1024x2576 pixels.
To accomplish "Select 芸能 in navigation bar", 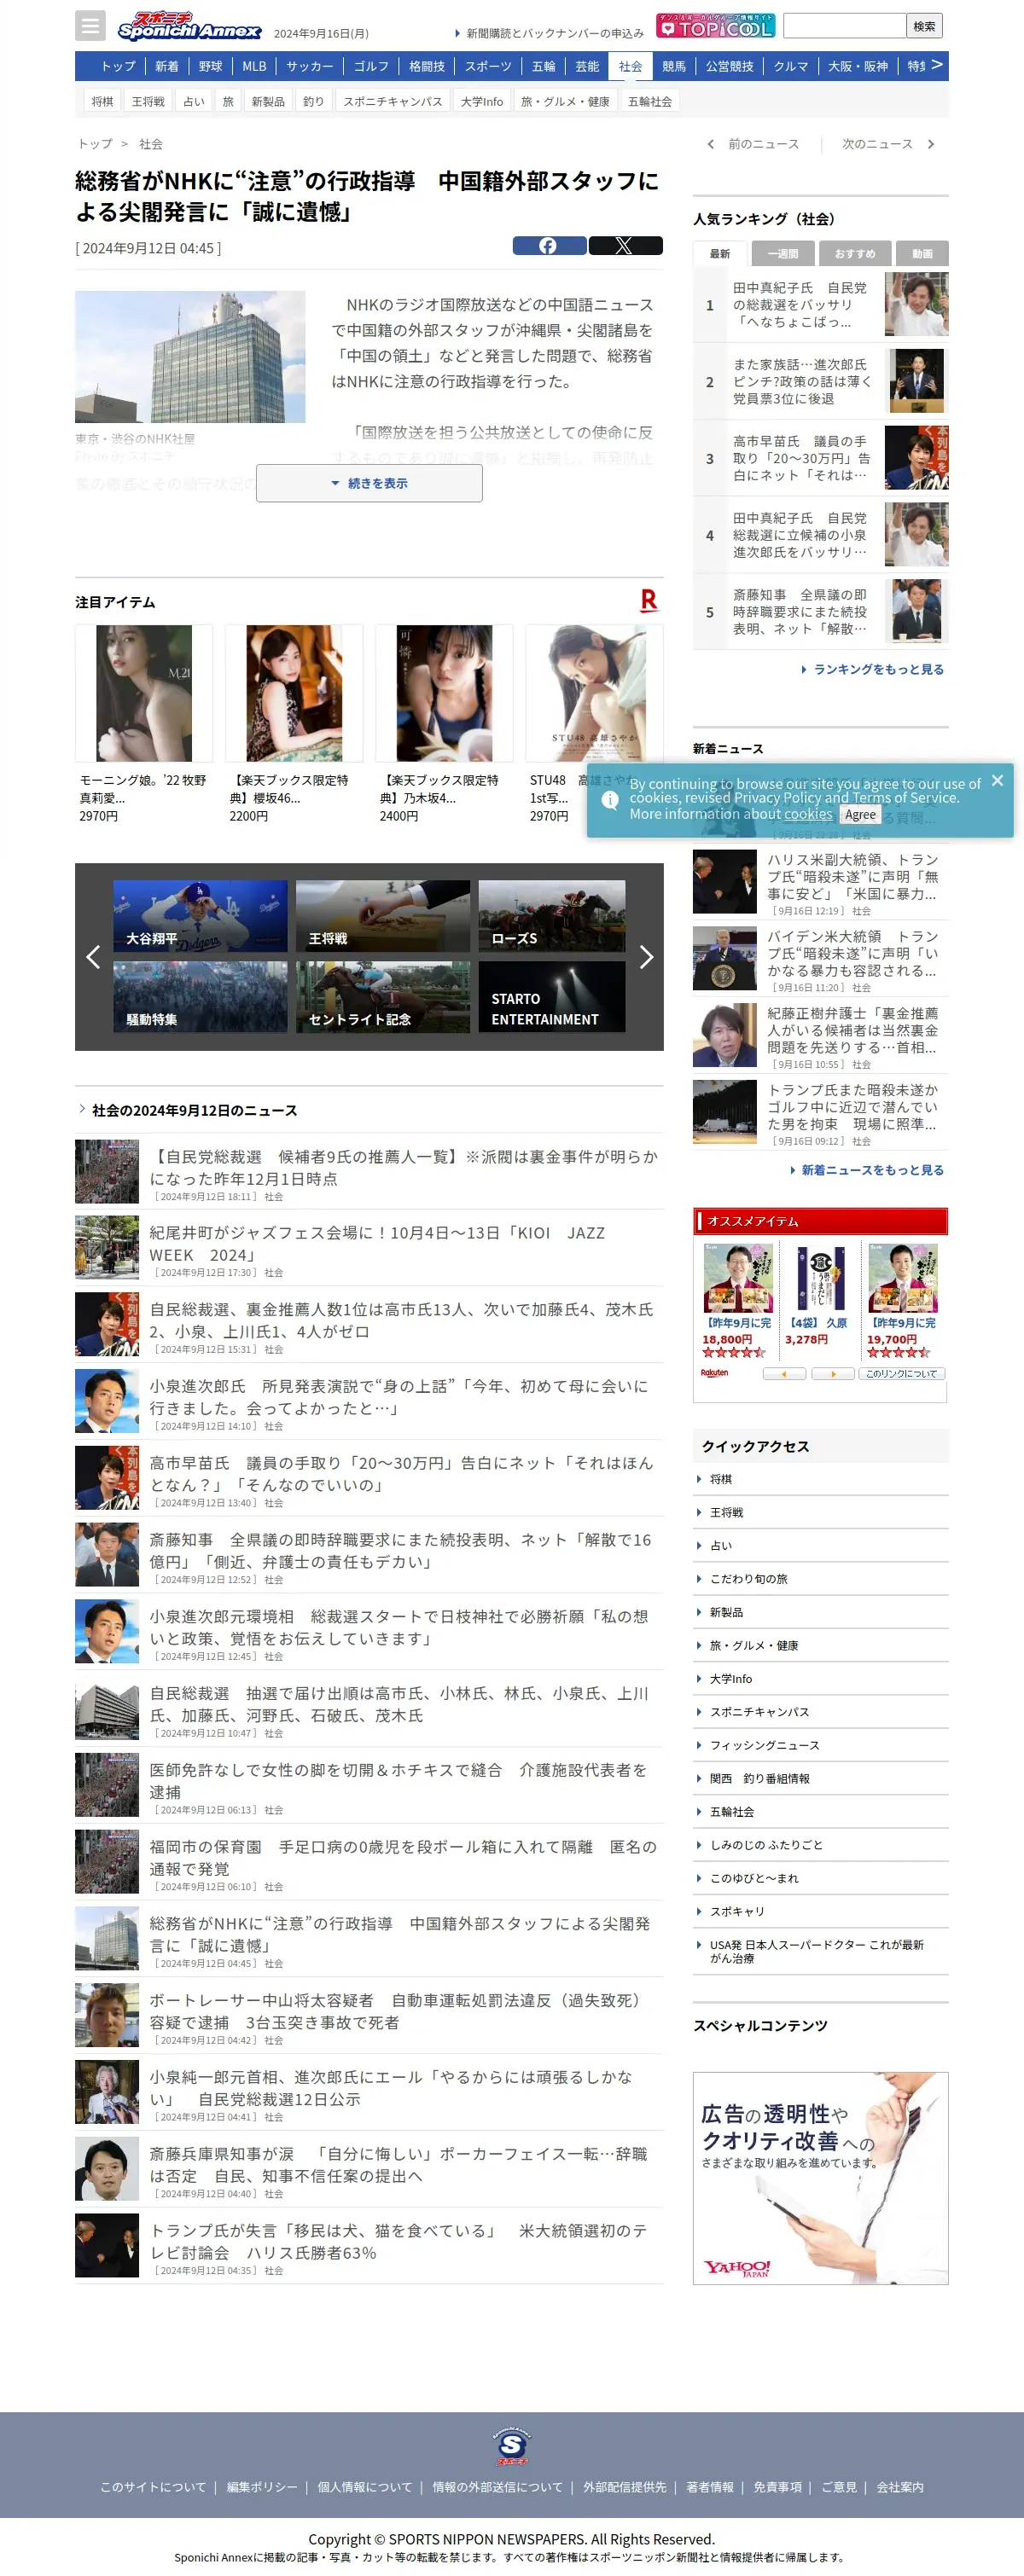I will point(587,66).
